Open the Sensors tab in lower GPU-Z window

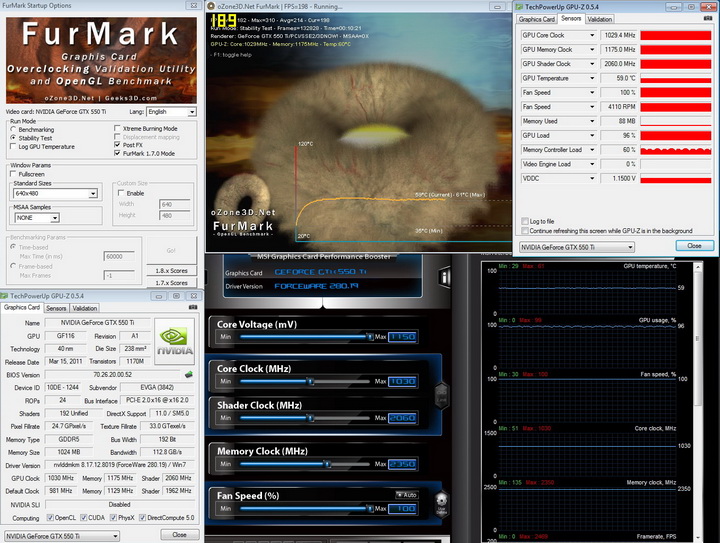pyautogui.click(x=55, y=308)
